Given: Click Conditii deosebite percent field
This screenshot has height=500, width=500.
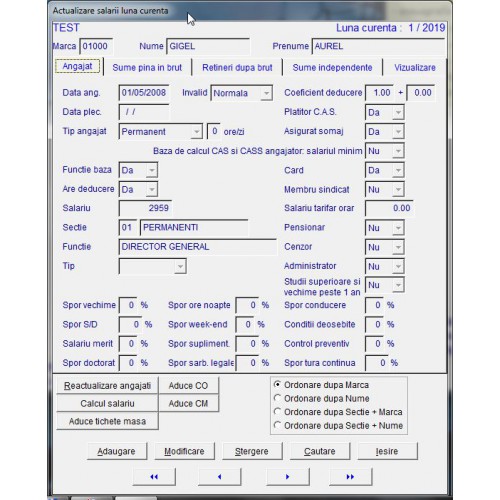Looking at the screenshot, I should coord(374,324).
